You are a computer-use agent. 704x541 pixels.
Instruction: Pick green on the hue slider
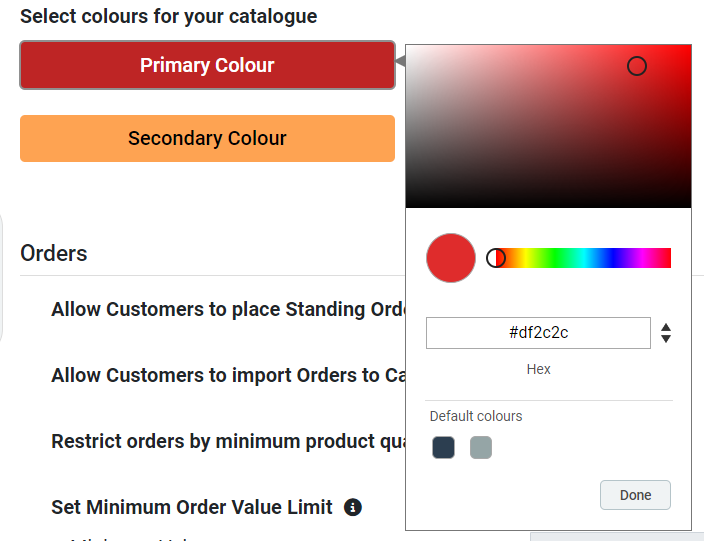(553, 258)
